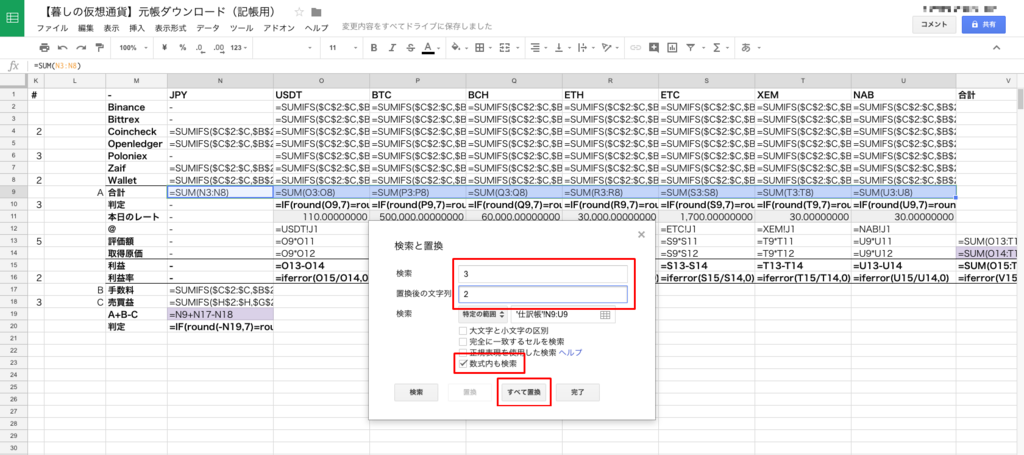Viewport: 1024px width, 455px height.
Task: Click the 置換後の文字列 input field
Action: (x=543, y=294)
